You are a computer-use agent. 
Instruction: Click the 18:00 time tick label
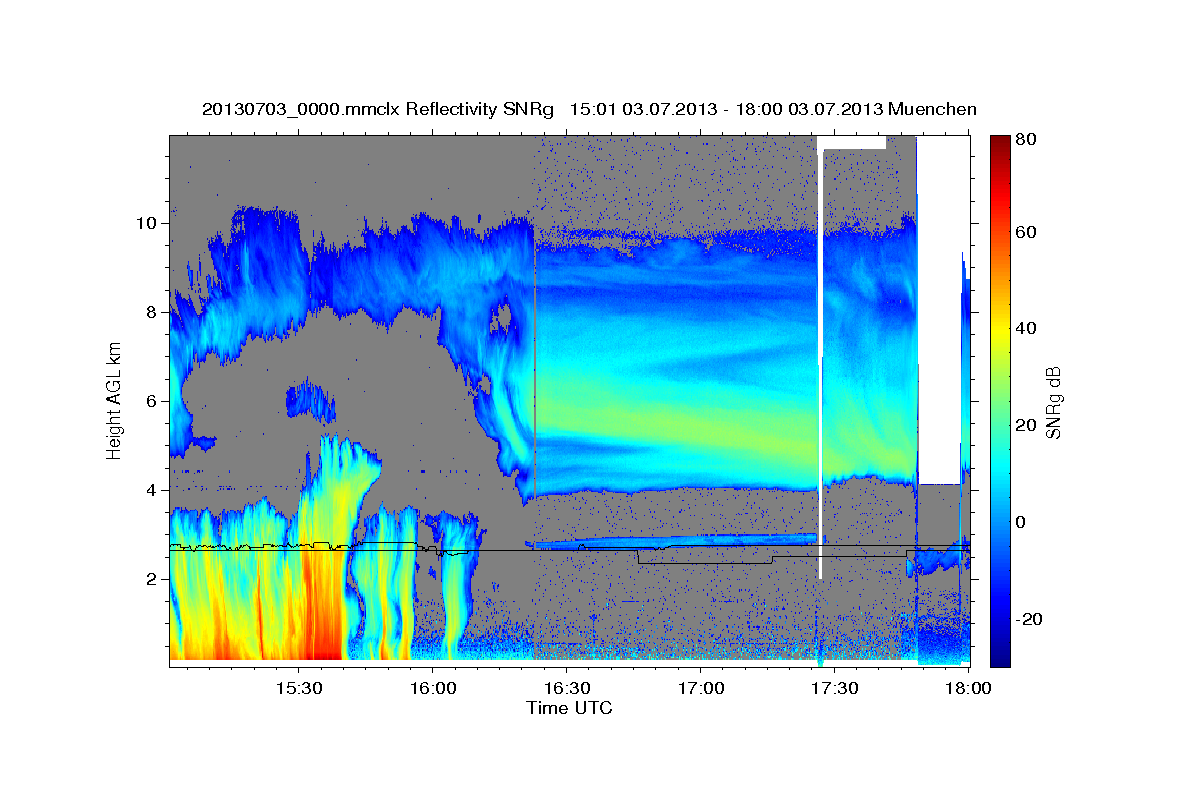[968, 689]
